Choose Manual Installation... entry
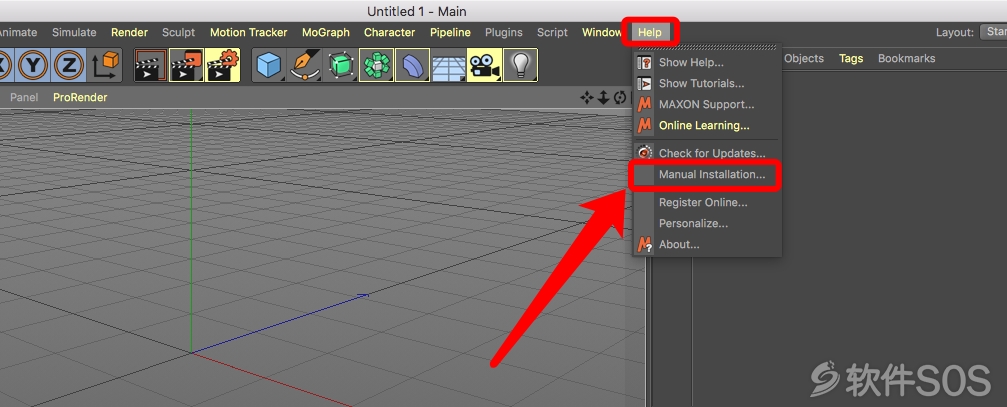Screen dimensions: 1007x407 coord(707,175)
